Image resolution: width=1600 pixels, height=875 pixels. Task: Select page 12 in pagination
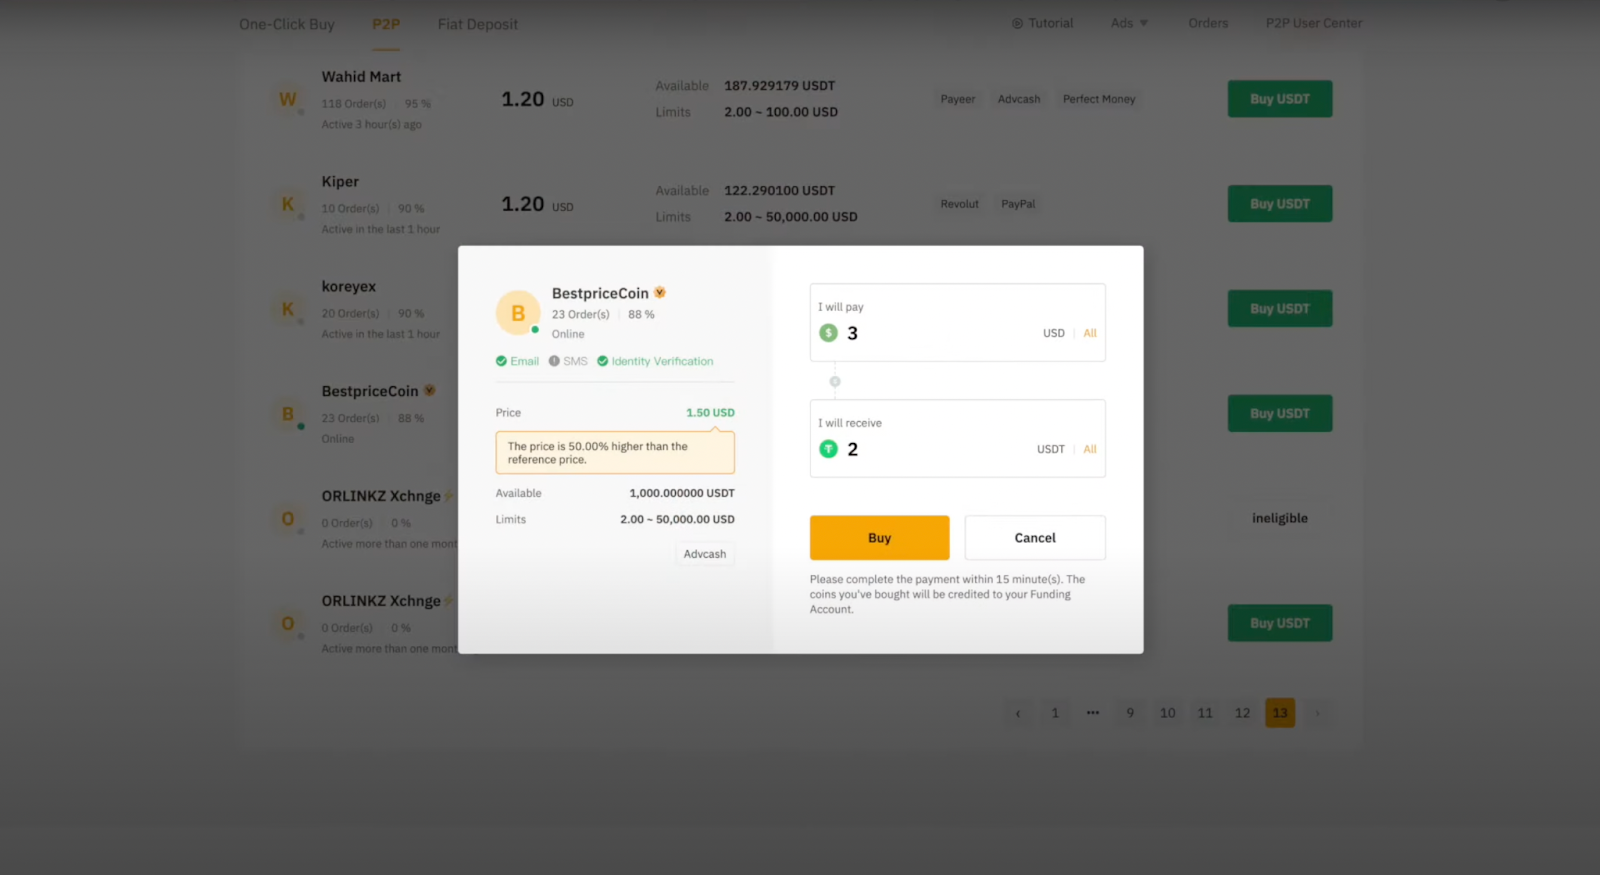(x=1242, y=713)
